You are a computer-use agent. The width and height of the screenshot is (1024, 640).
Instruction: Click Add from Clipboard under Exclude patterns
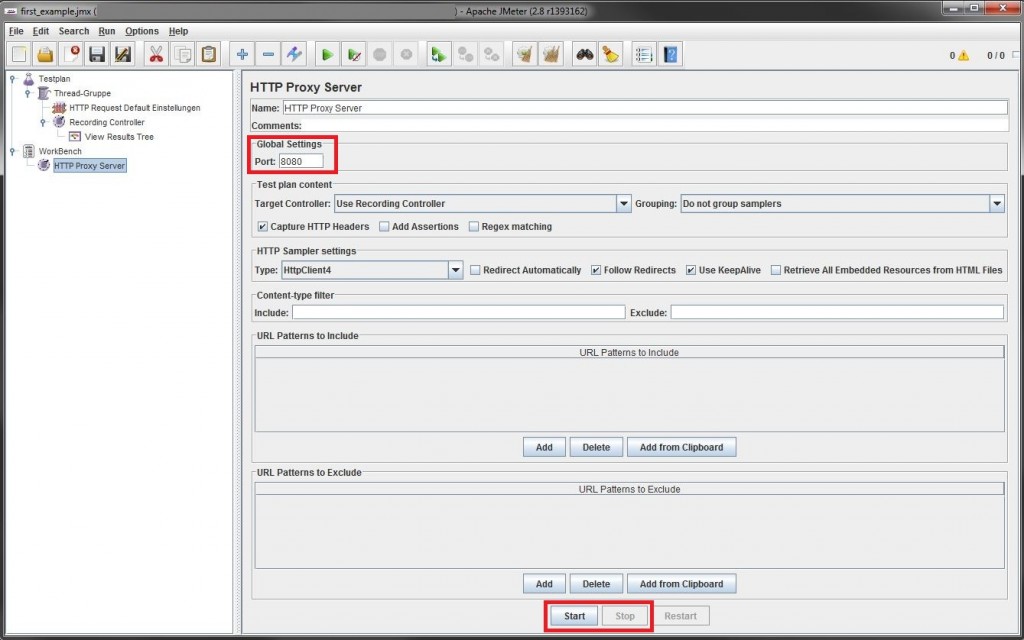(x=682, y=584)
